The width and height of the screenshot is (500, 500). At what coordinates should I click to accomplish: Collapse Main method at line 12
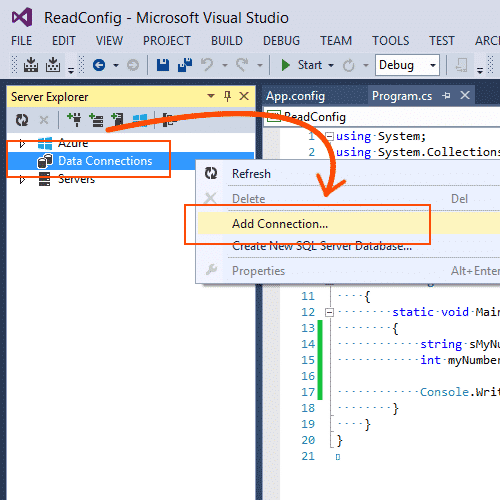pos(329,312)
